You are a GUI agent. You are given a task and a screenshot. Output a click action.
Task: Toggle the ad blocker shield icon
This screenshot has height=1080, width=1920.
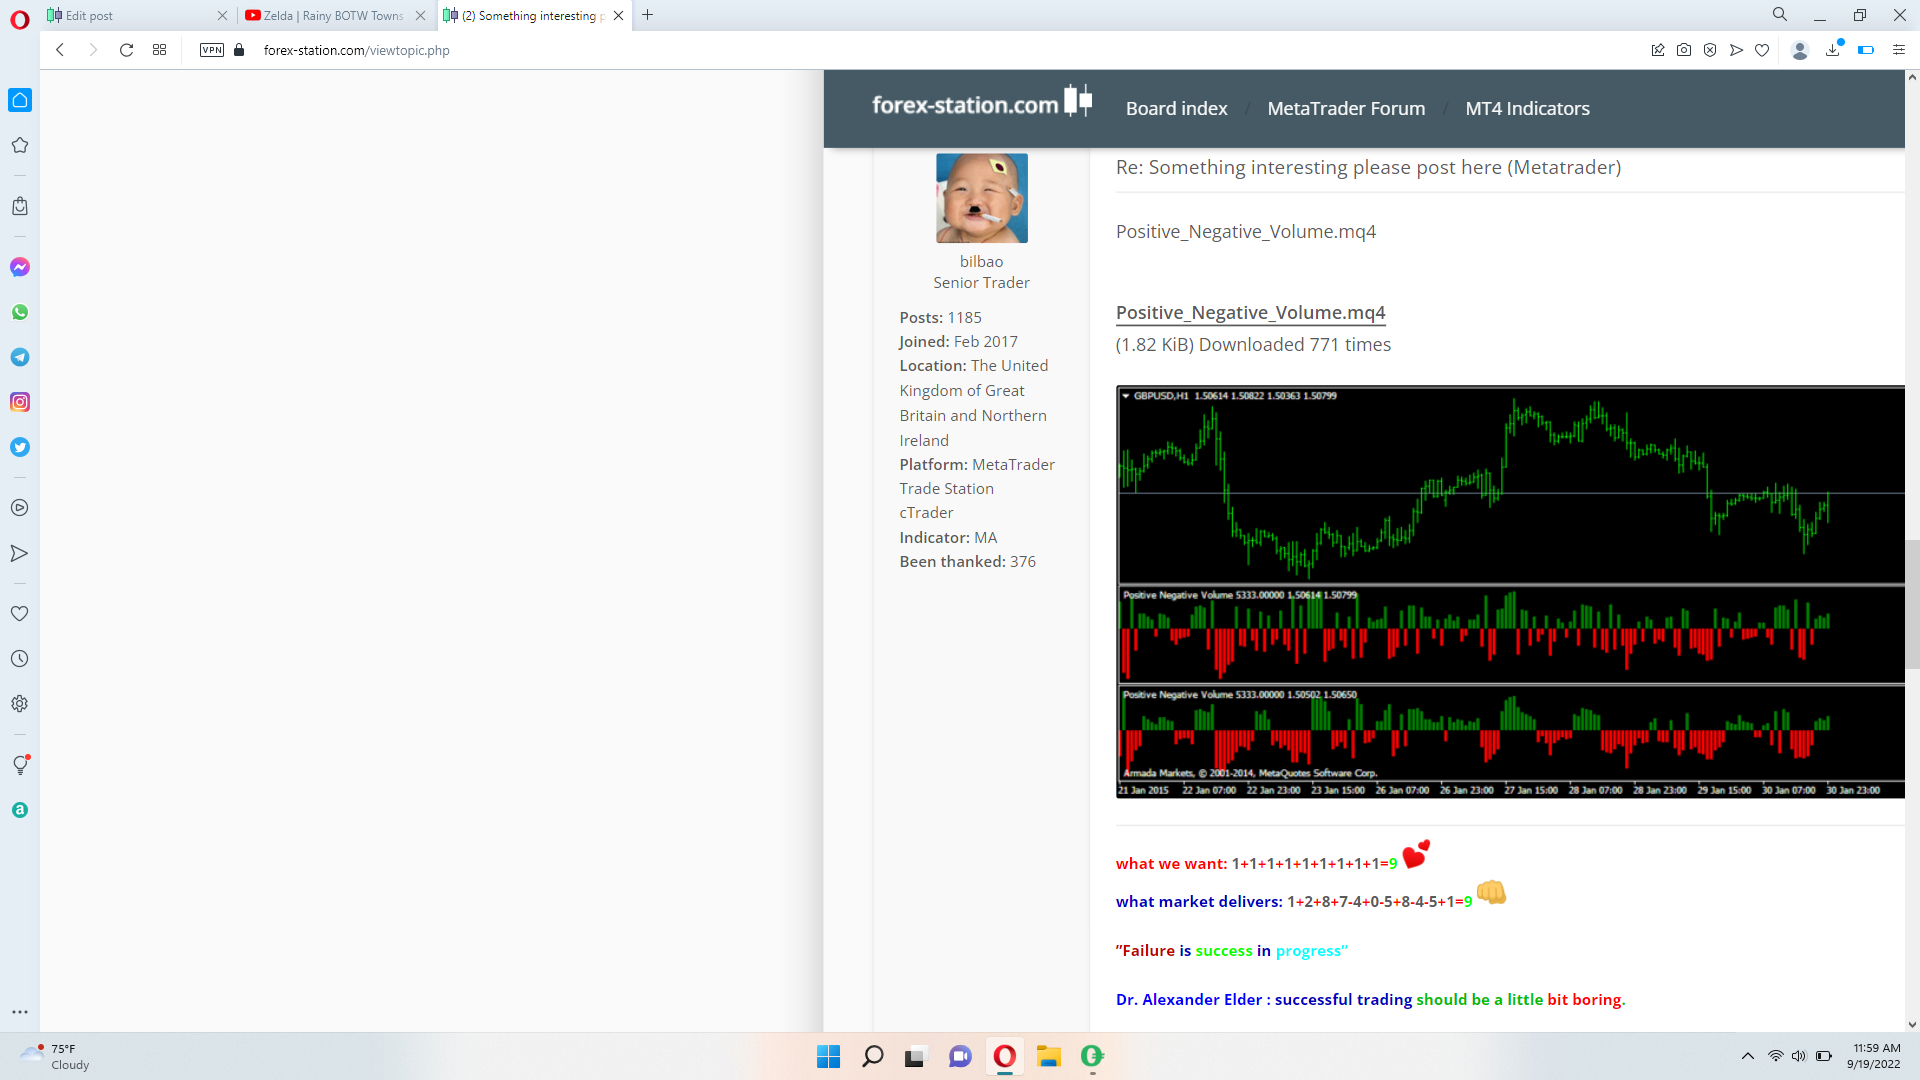click(x=1710, y=50)
